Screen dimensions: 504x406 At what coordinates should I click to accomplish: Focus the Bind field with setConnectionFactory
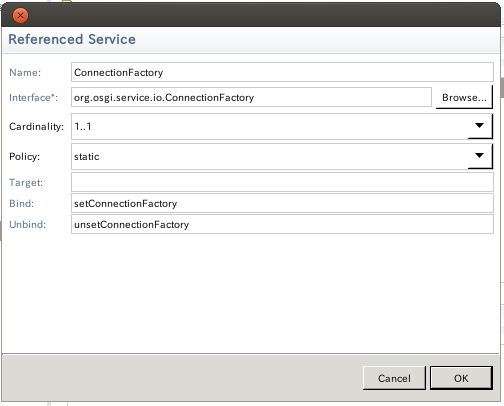(x=282, y=203)
